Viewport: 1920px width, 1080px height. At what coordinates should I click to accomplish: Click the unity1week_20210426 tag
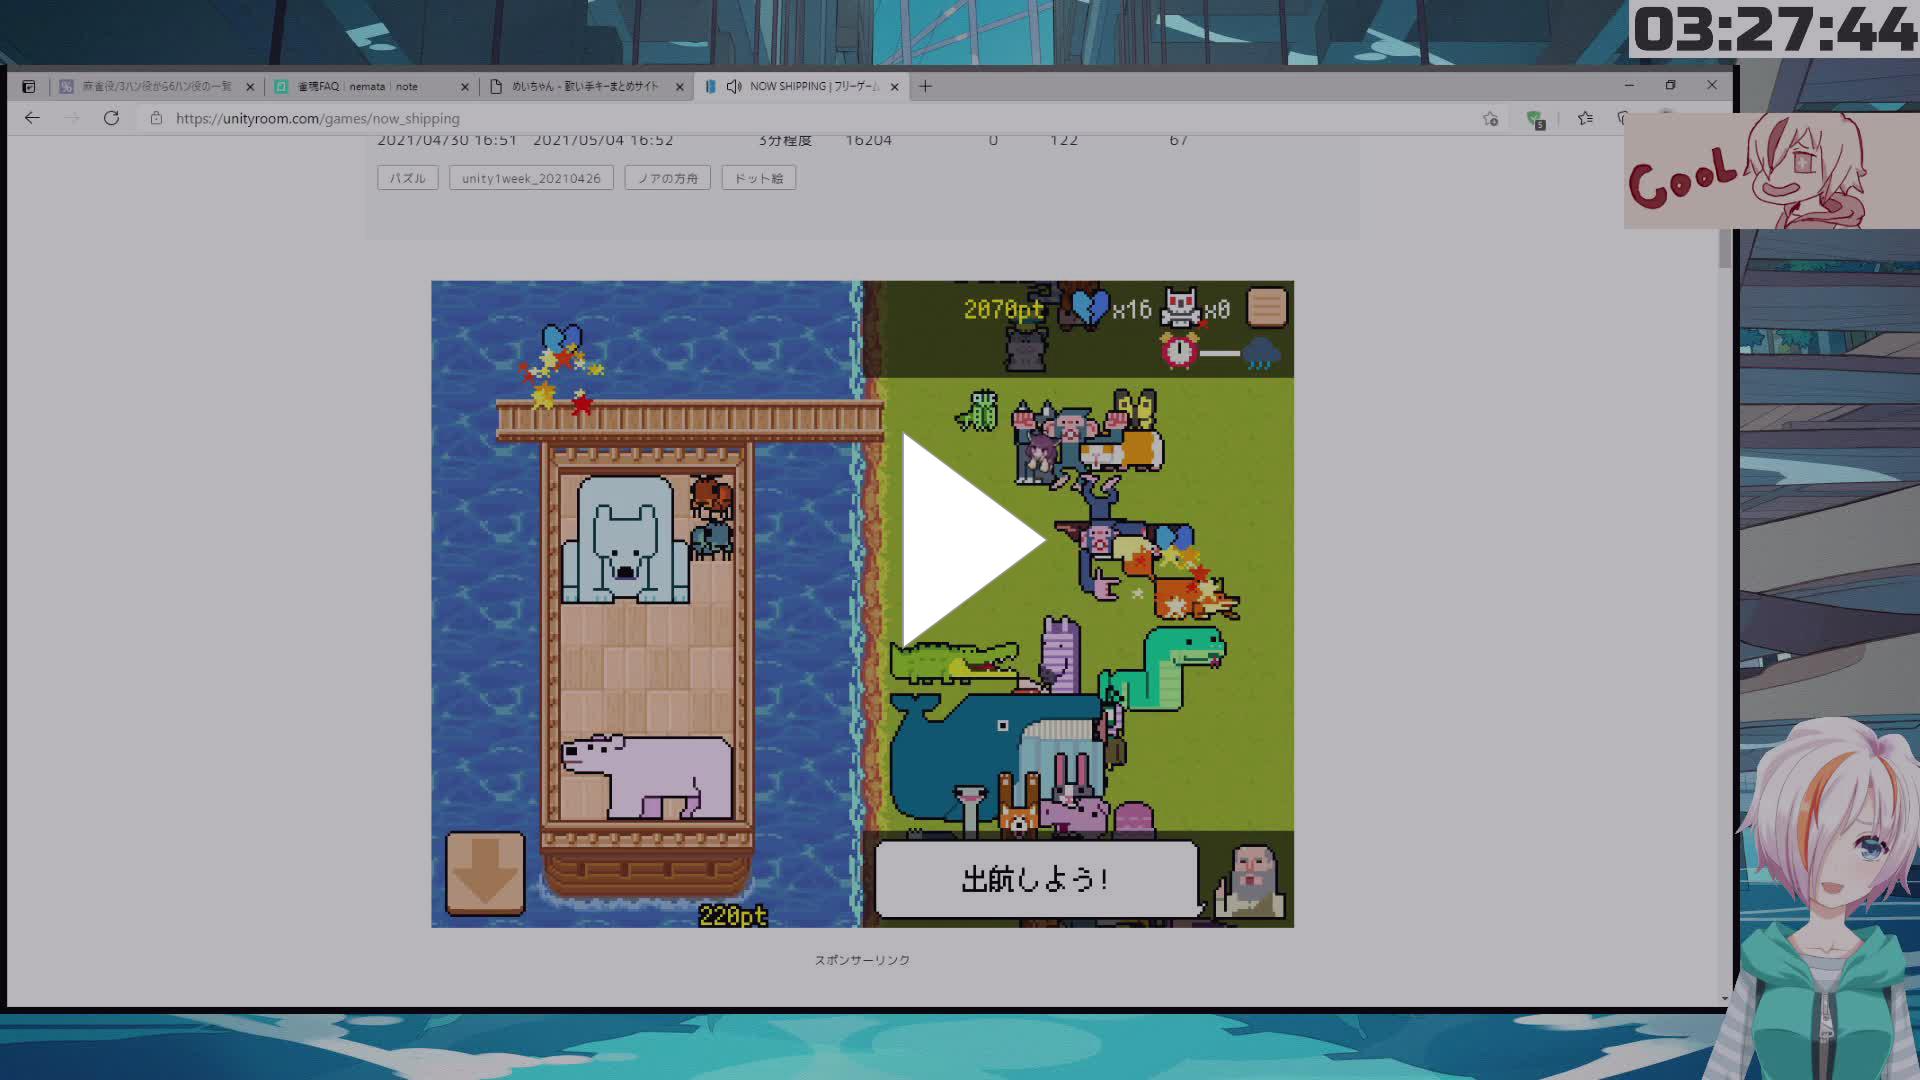point(530,177)
